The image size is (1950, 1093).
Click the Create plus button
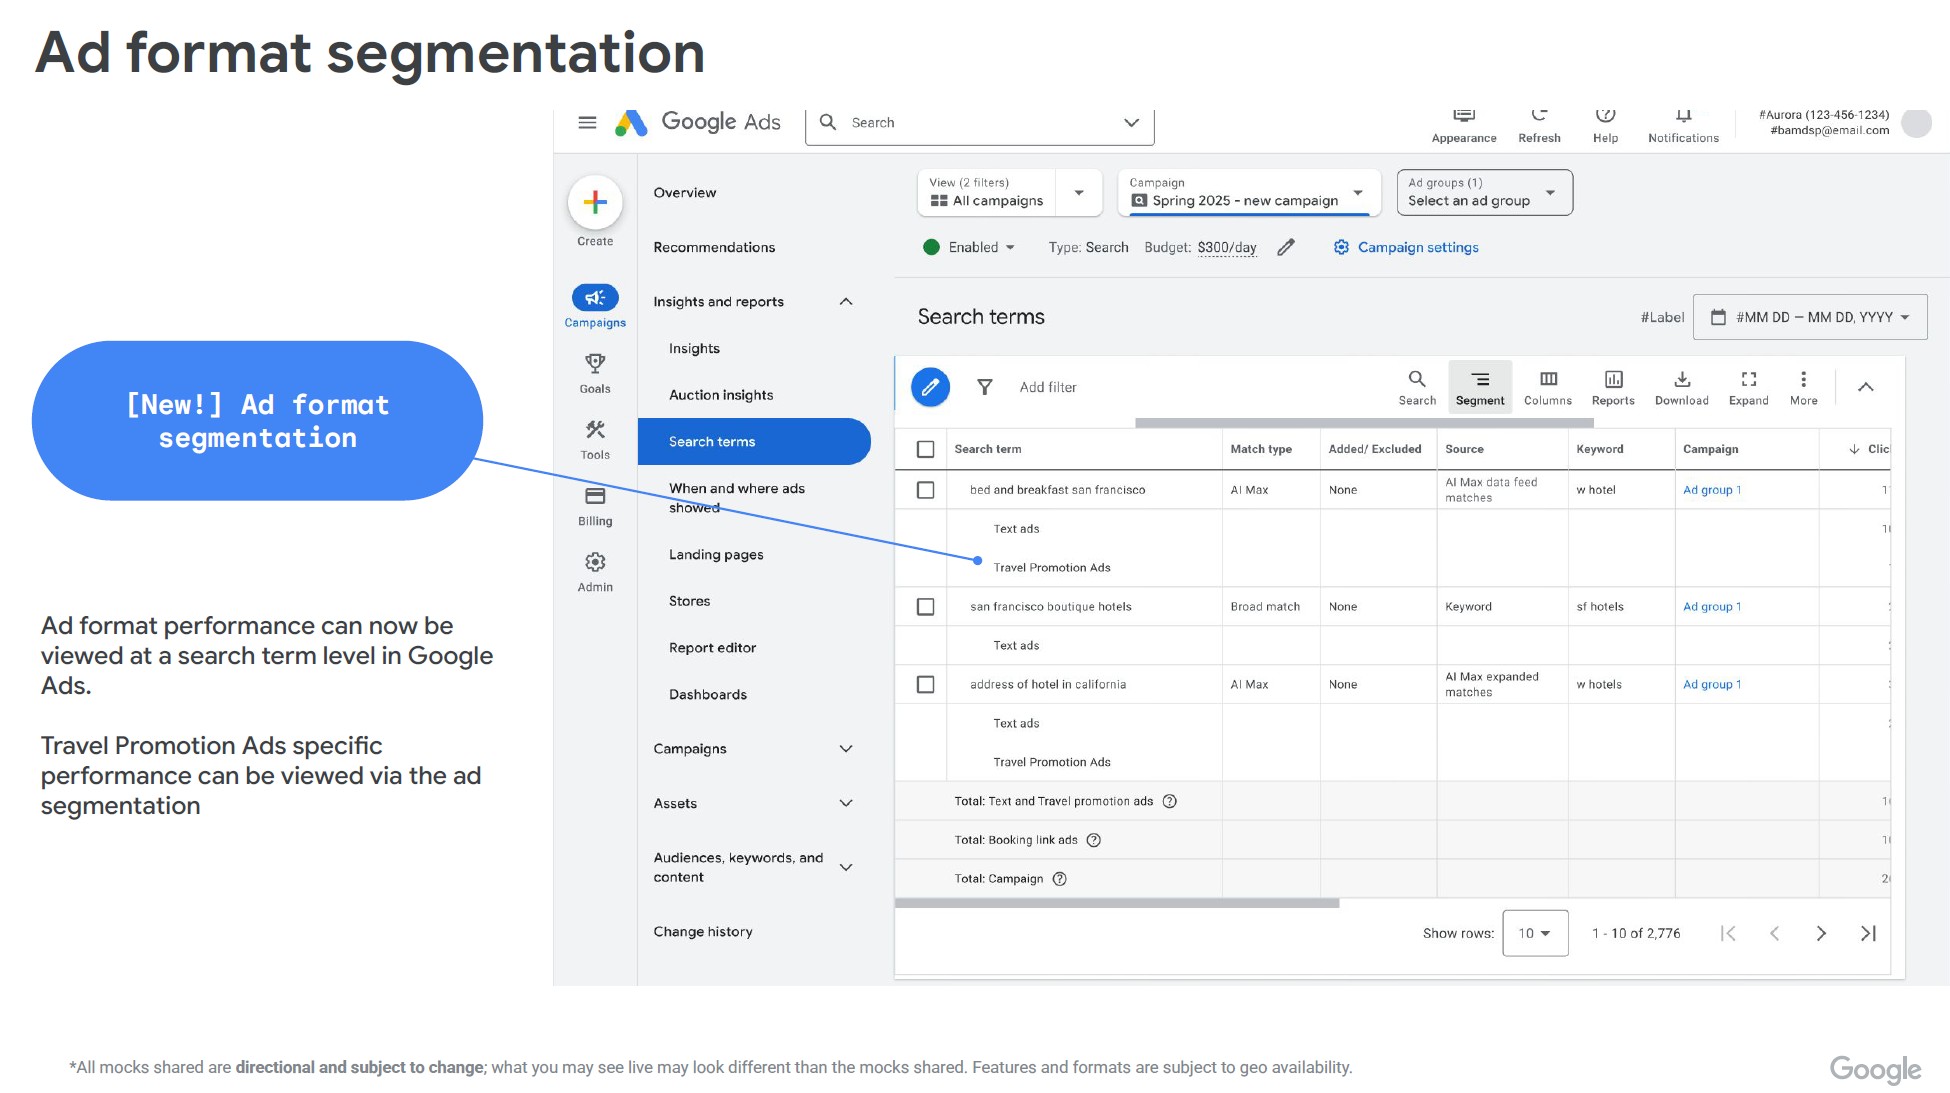coord(595,202)
